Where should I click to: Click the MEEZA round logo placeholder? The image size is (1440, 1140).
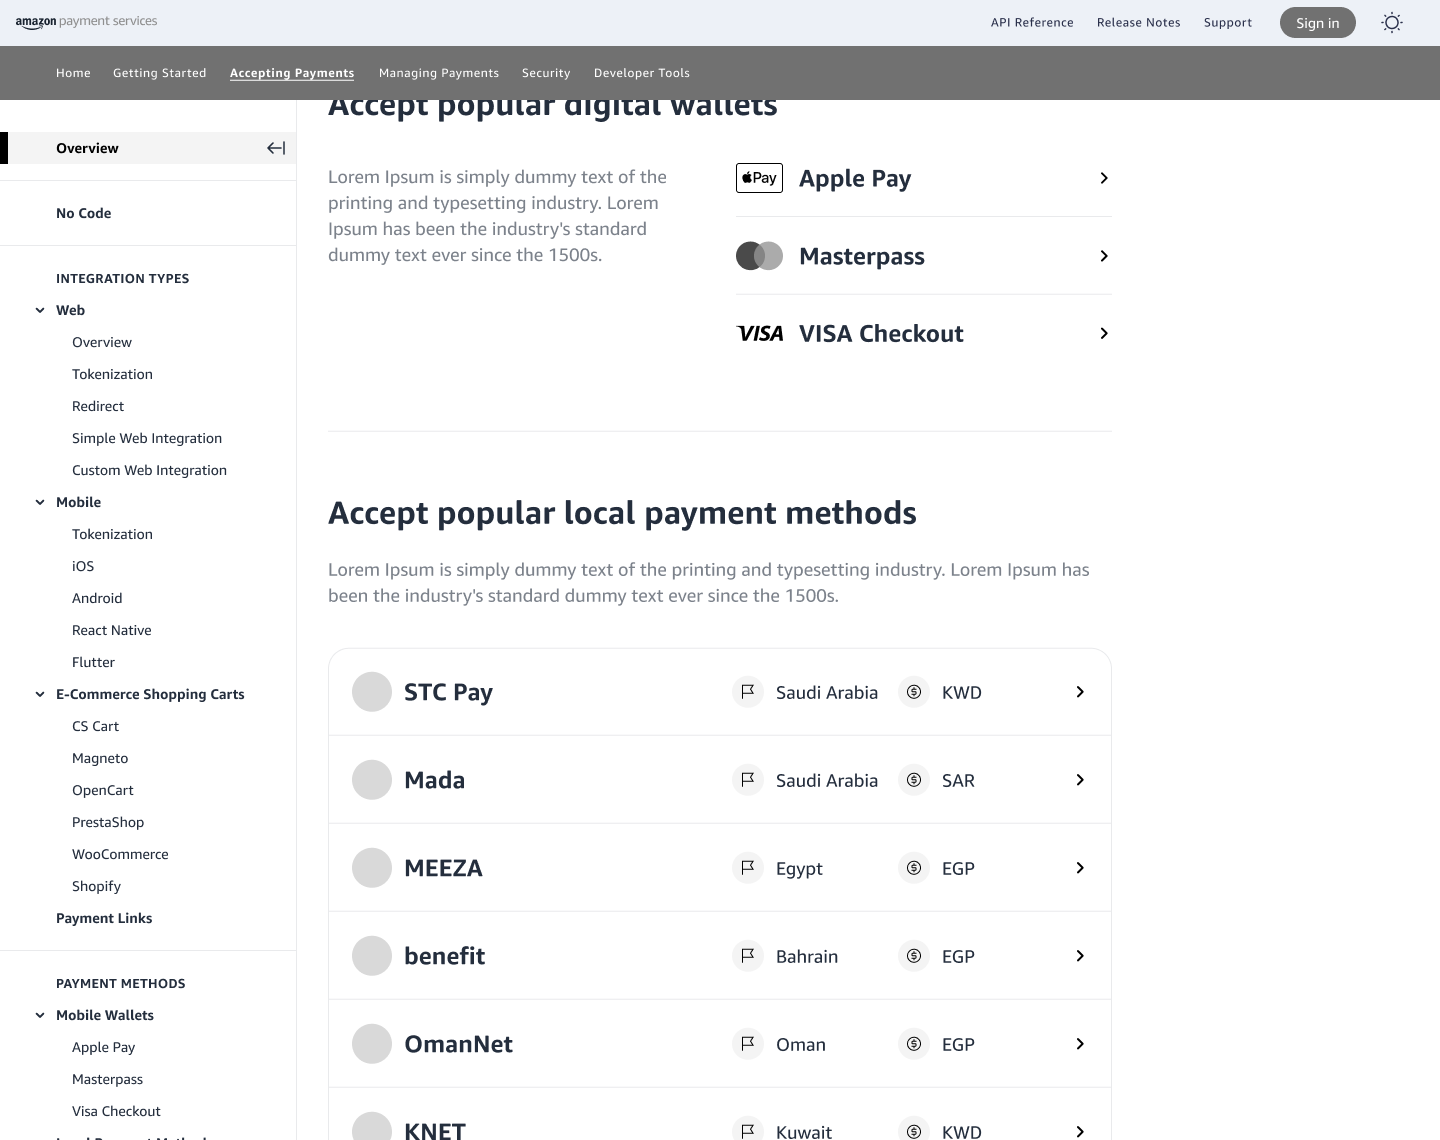(x=372, y=868)
